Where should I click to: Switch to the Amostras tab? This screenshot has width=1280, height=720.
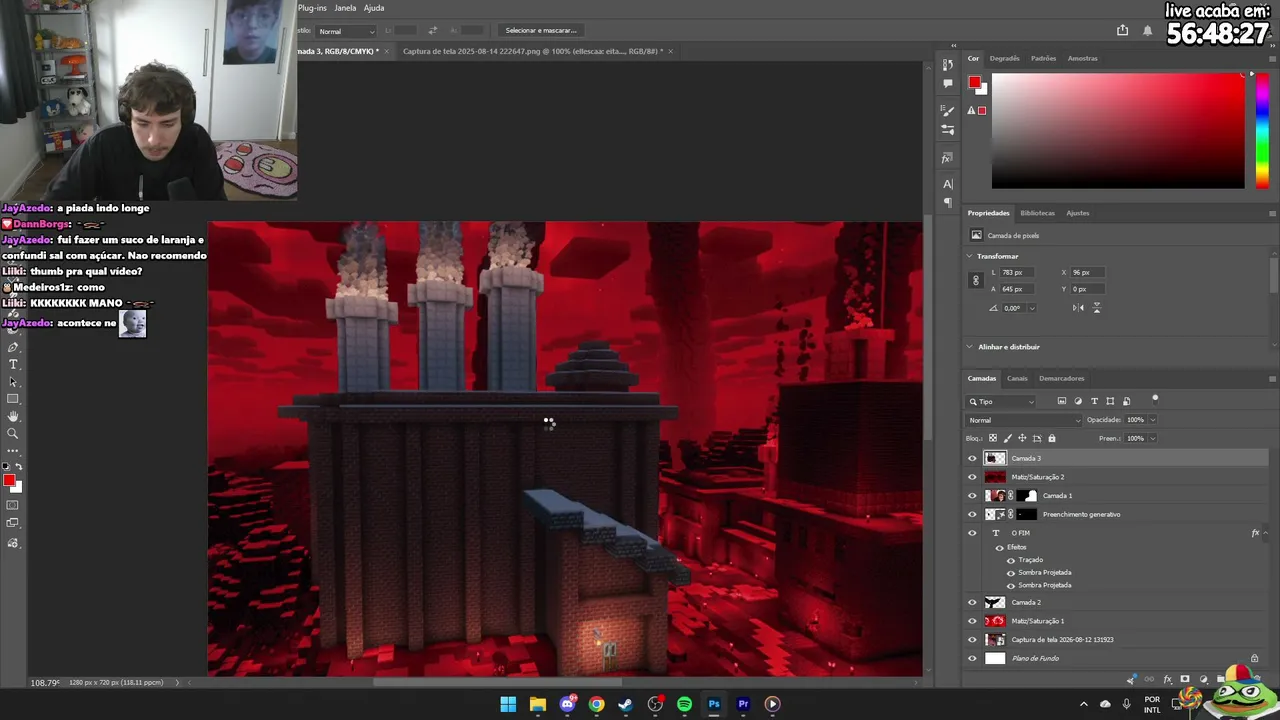(1083, 58)
